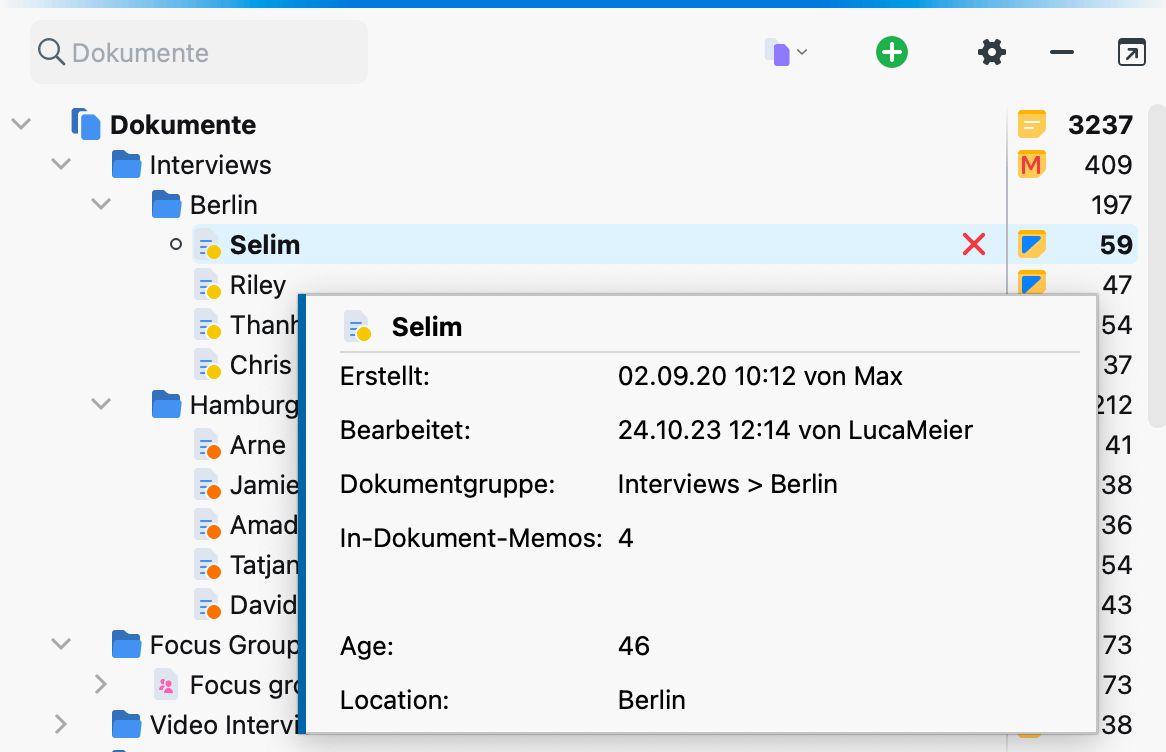Click Amad's document icon
The image size is (1166, 752).
tap(208, 525)
